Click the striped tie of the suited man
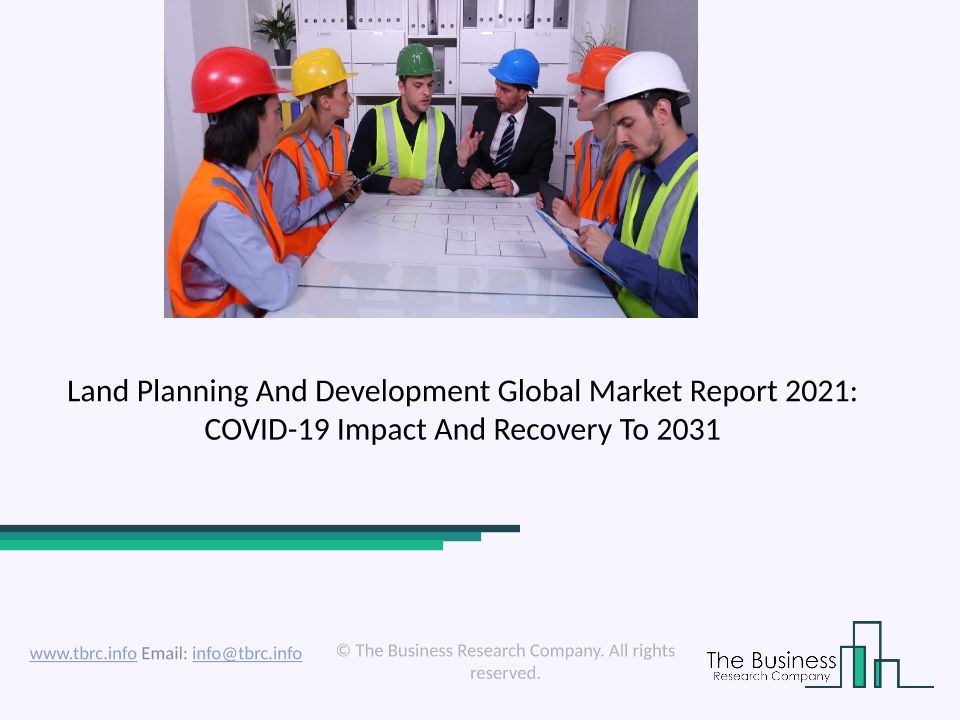The width and height of the screenshot is (960, 720). point(506,142)
